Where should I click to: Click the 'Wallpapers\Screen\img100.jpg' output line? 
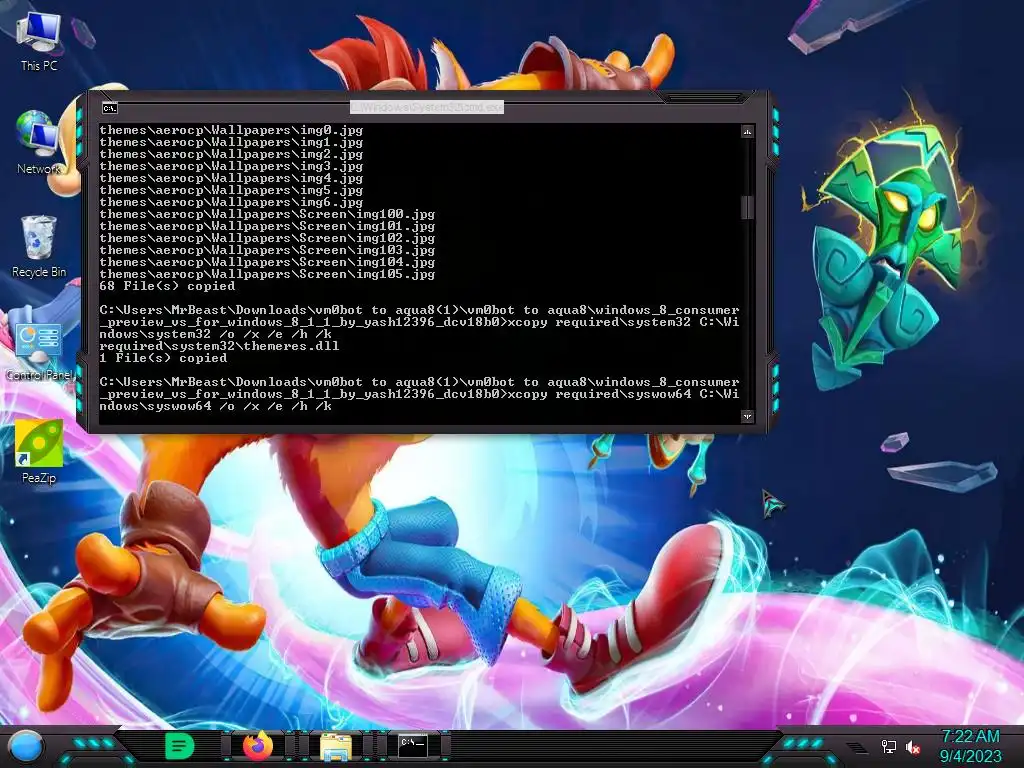[x=267, y=214]
